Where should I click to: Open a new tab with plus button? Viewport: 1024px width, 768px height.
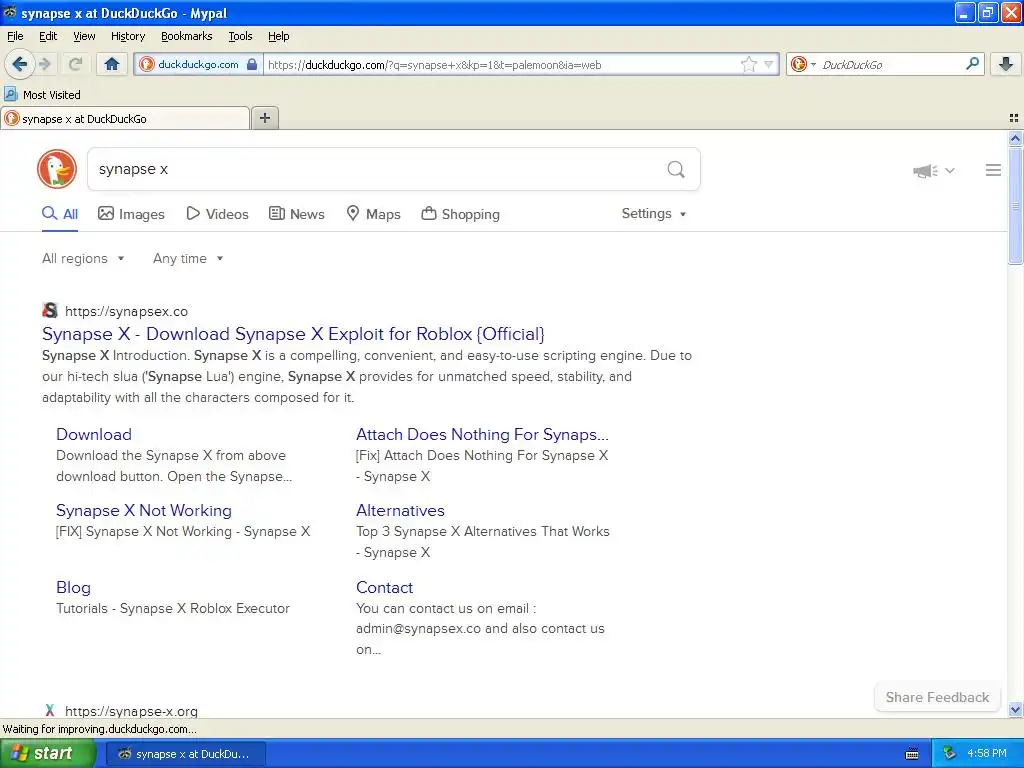pos(264,118)
